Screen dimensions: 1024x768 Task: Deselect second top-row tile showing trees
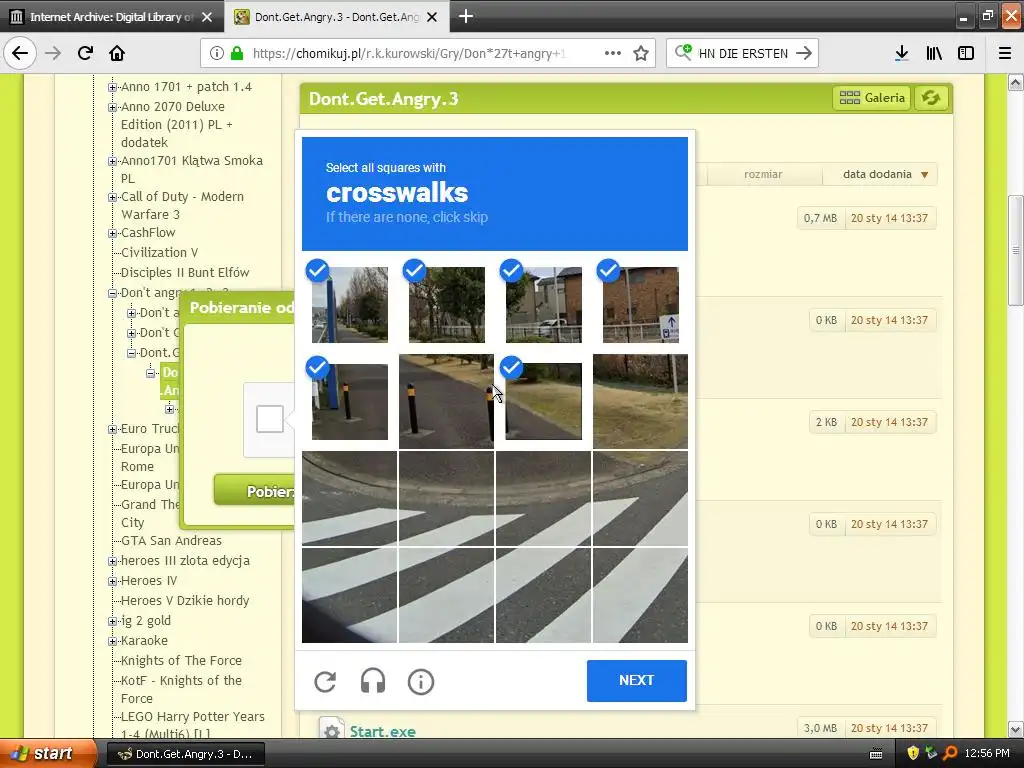pyautogui.click(x=447, y=304)
